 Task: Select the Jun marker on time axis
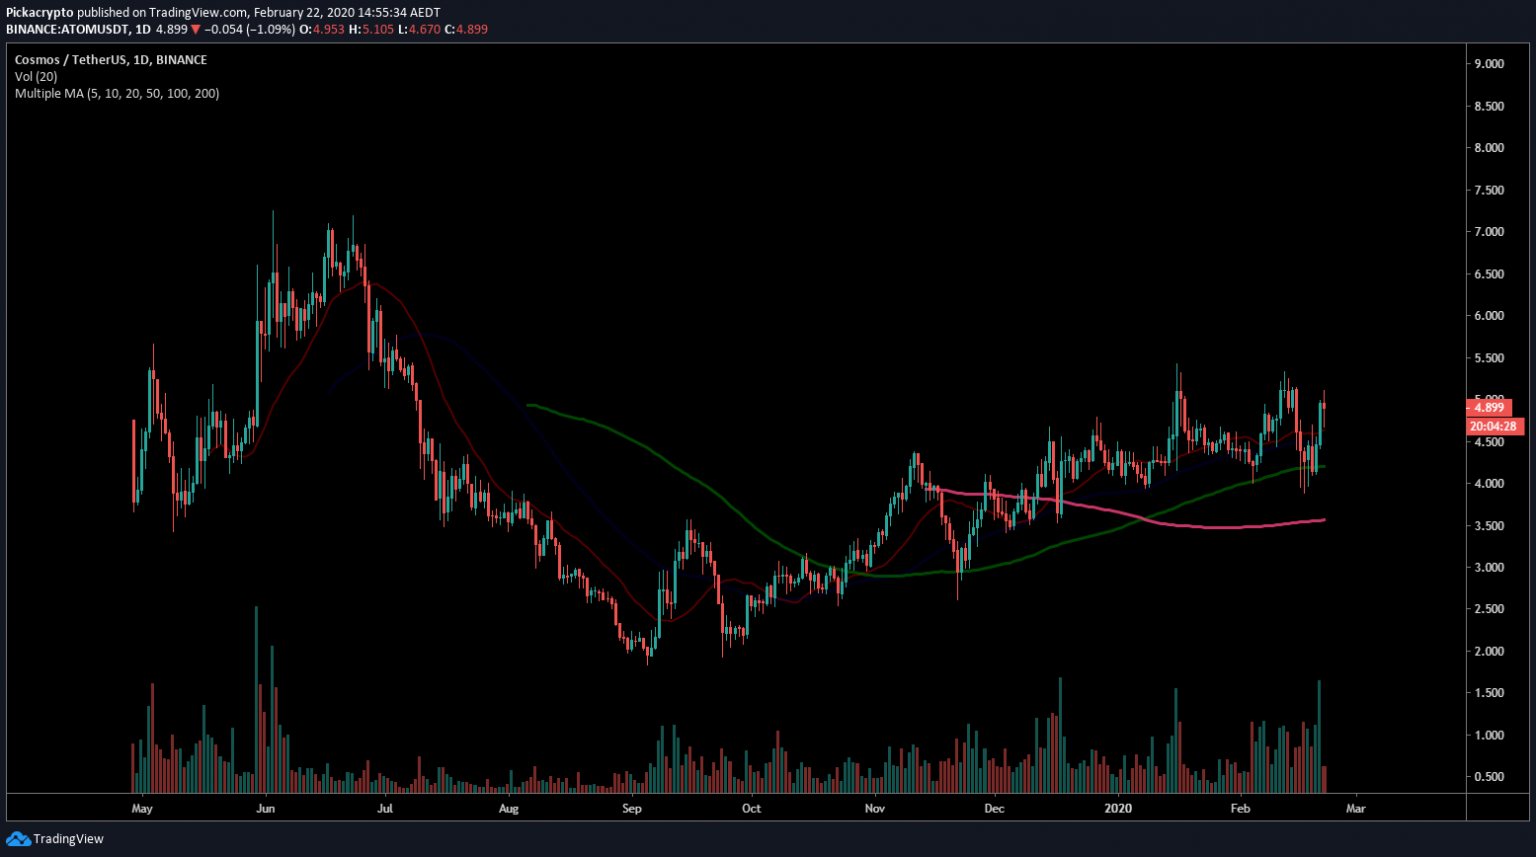coord(265,809)
